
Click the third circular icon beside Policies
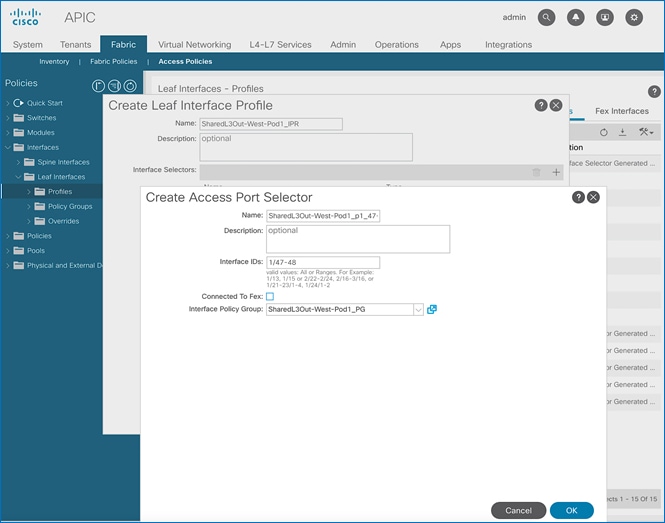pos(130,86)
